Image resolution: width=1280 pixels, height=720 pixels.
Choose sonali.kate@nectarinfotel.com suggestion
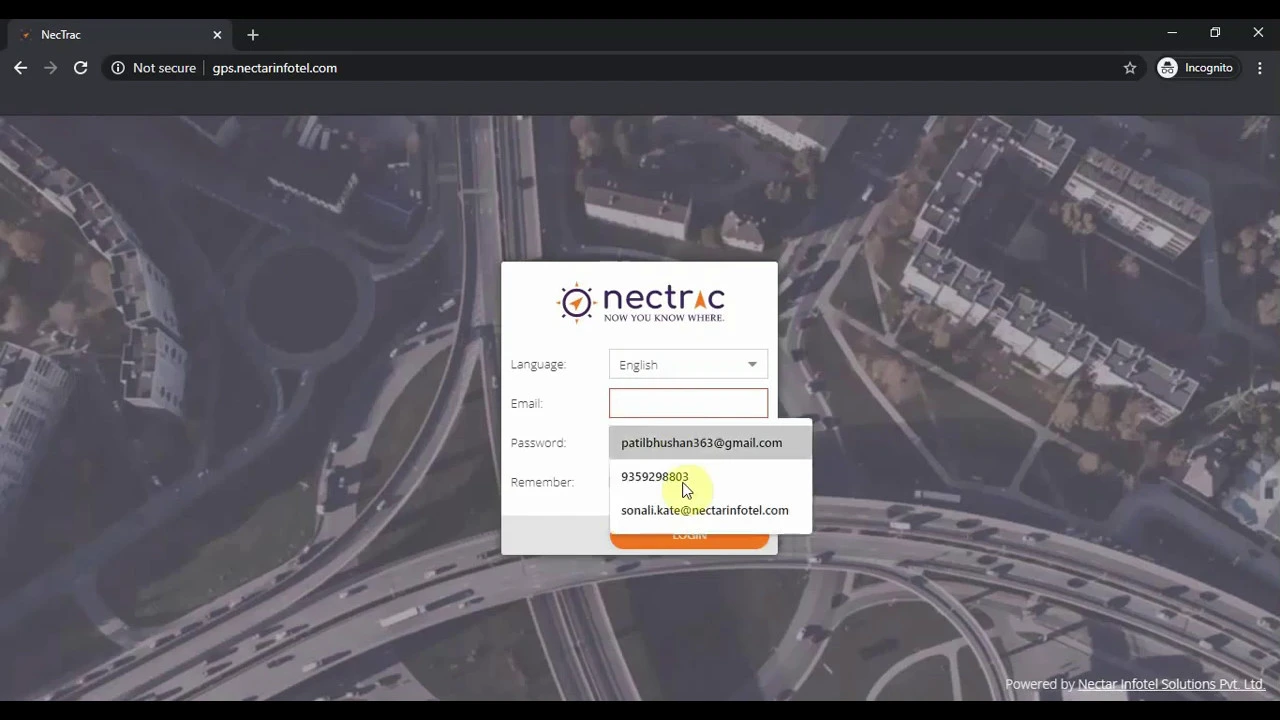(x=710, y=510)
